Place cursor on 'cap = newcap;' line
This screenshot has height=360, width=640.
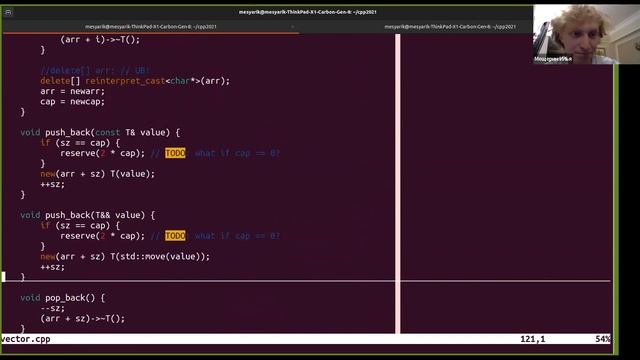(72, 101)
